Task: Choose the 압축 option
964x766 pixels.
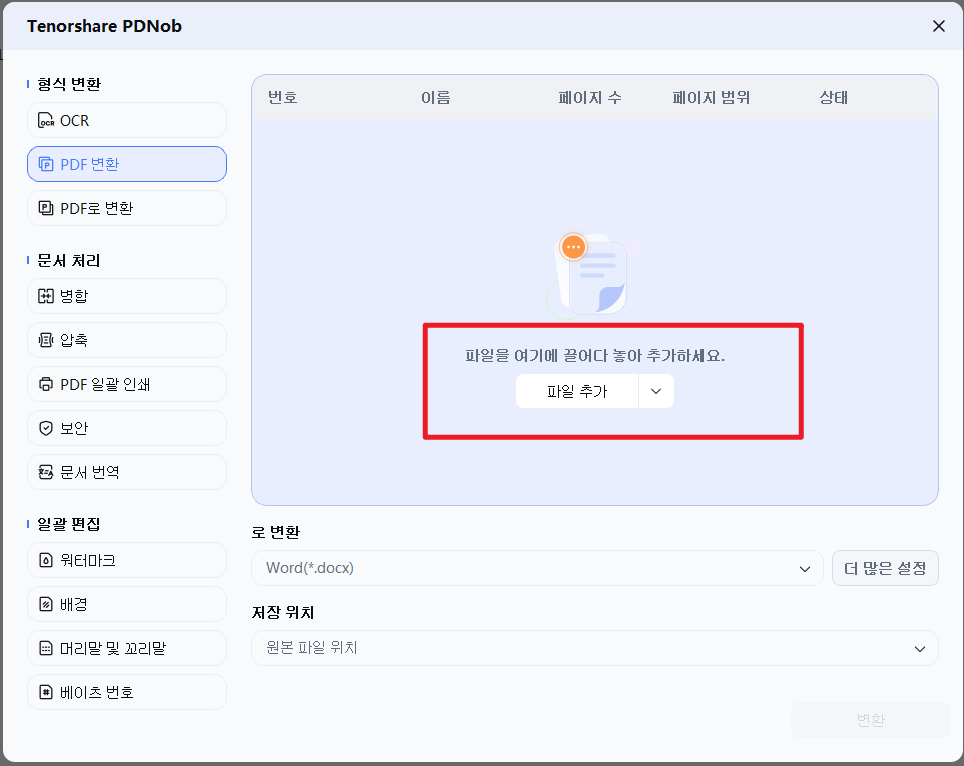Action: click(x=127, y=340)
